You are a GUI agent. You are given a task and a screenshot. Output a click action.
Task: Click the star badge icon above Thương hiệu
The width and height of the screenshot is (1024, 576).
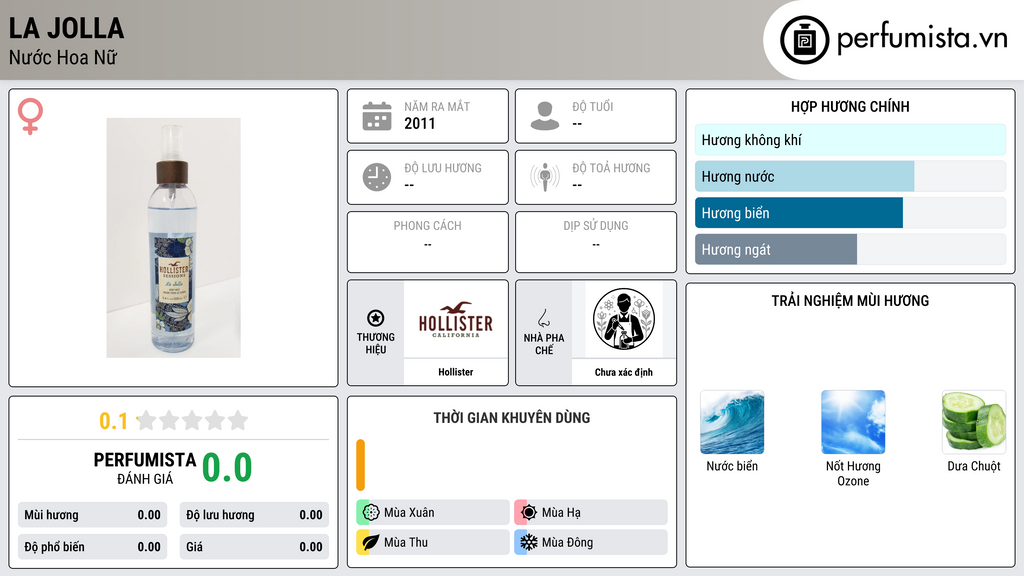click(x=376, y=318)
